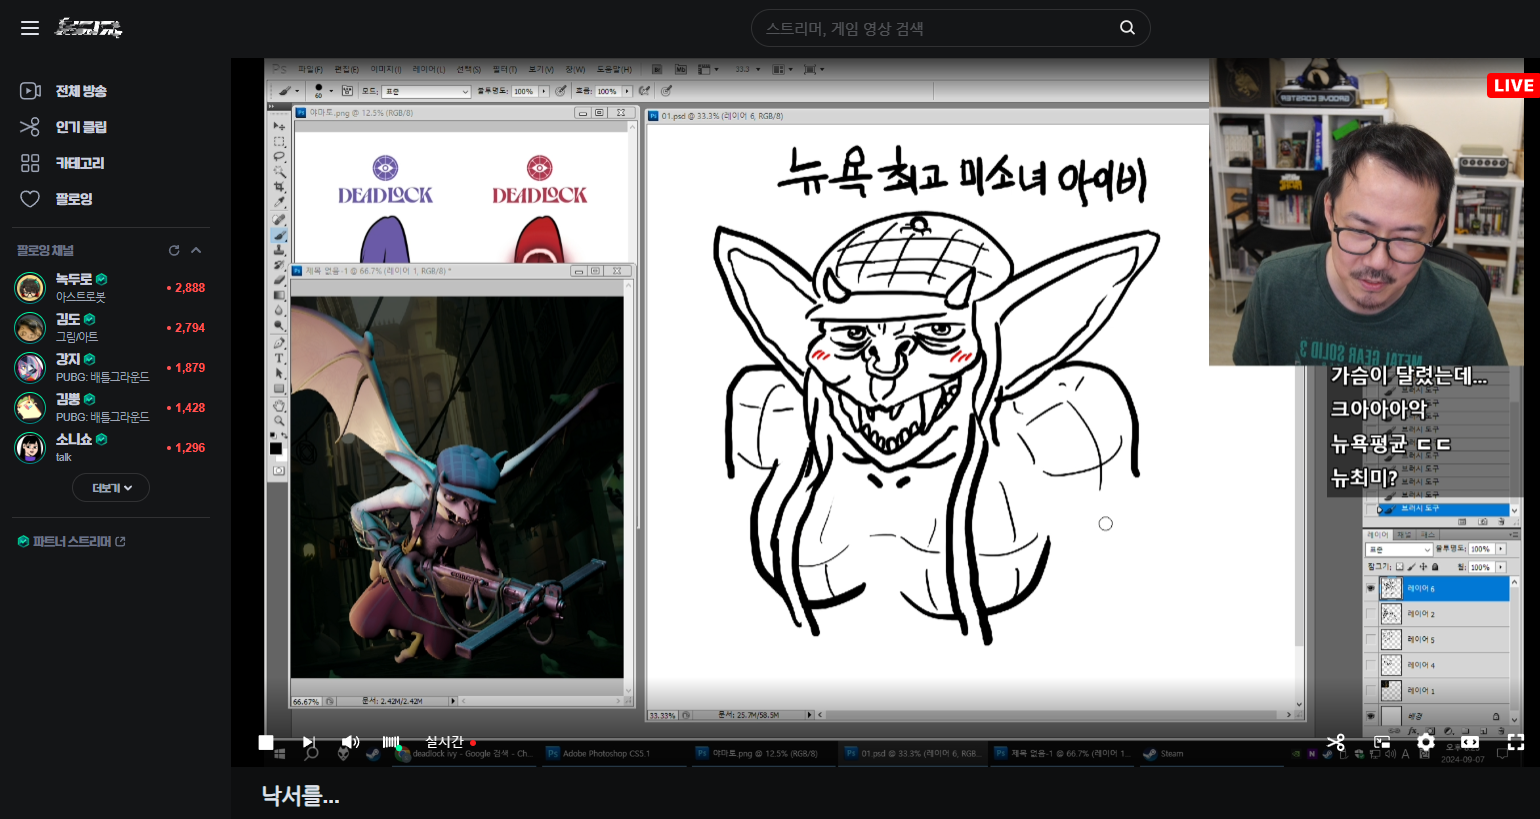1540x819 pixels.
Task: Open the 흐름 slider arrow in the options bar
Action: [627, 91]
